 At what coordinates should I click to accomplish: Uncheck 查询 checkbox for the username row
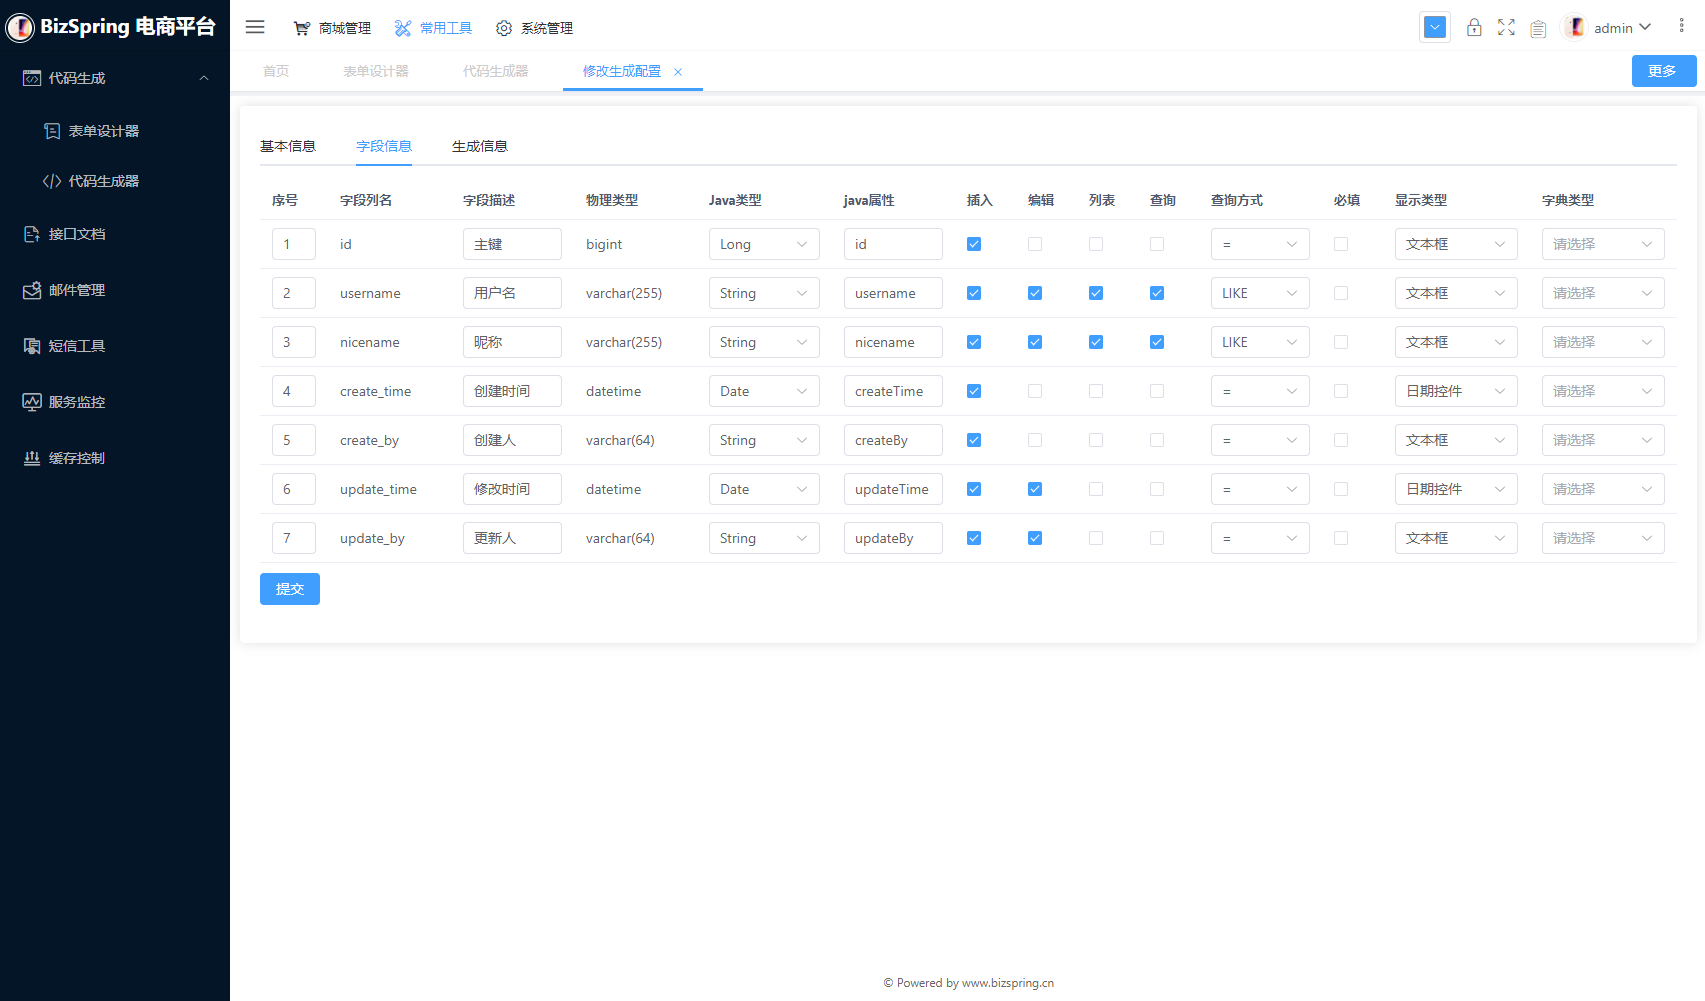[x=1157, y=293]
